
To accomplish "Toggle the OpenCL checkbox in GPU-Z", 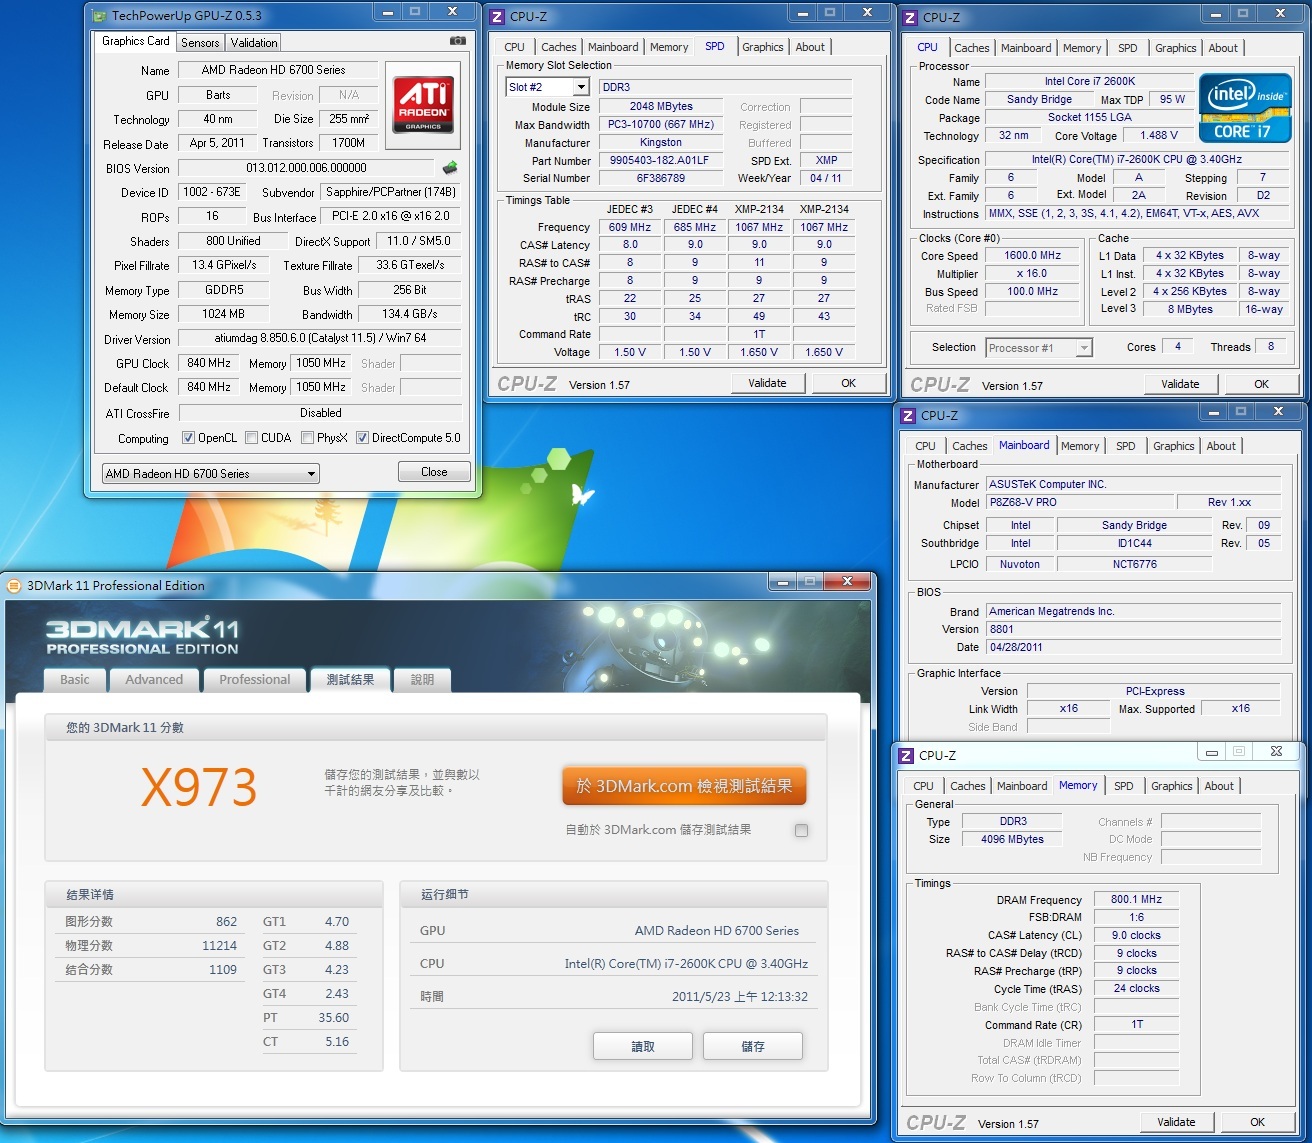I will [188, 438].
